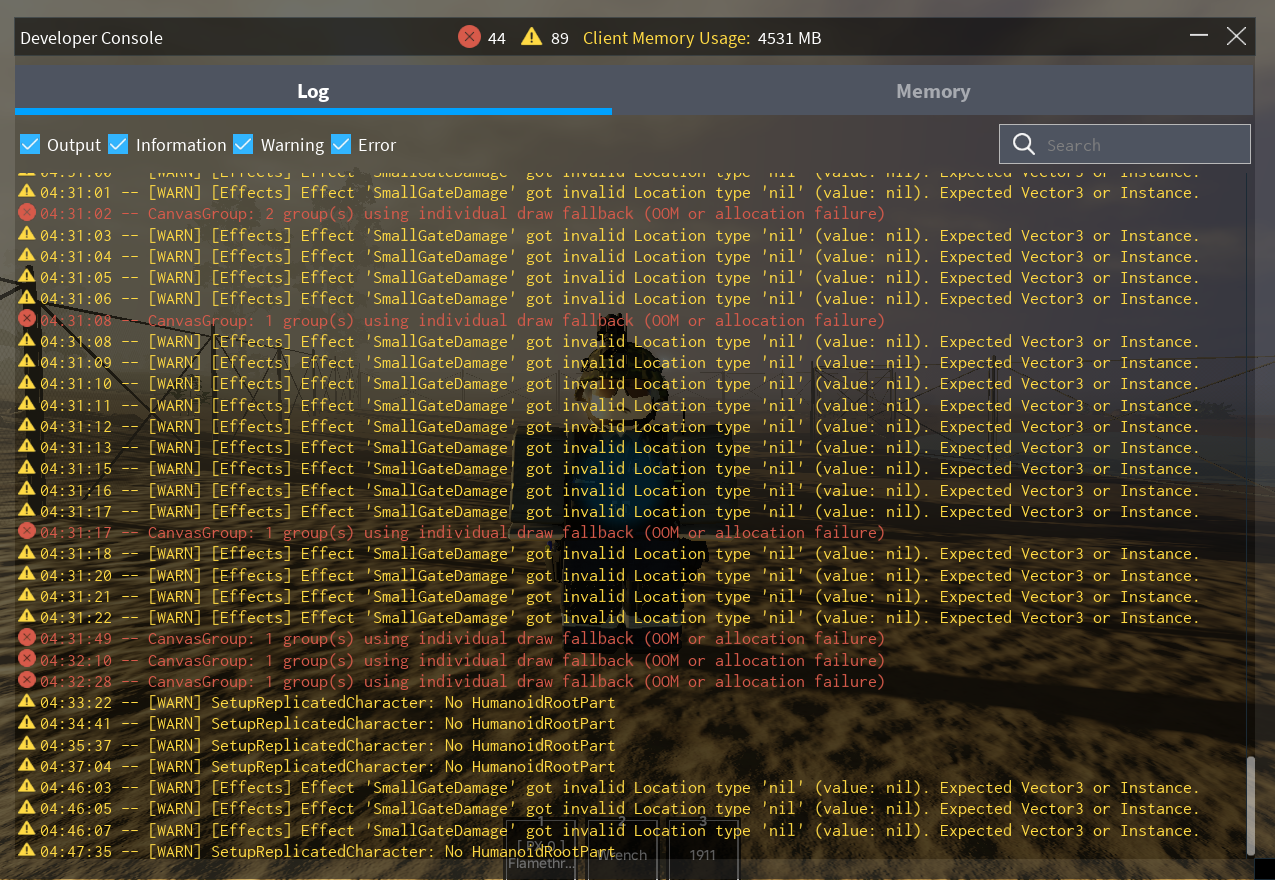Minimize the Developer Console window

pos(1200,37)
